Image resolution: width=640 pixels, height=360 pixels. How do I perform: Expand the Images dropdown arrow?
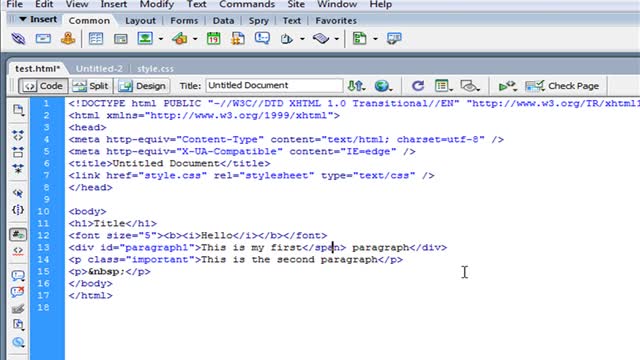(x=161, y=39)
